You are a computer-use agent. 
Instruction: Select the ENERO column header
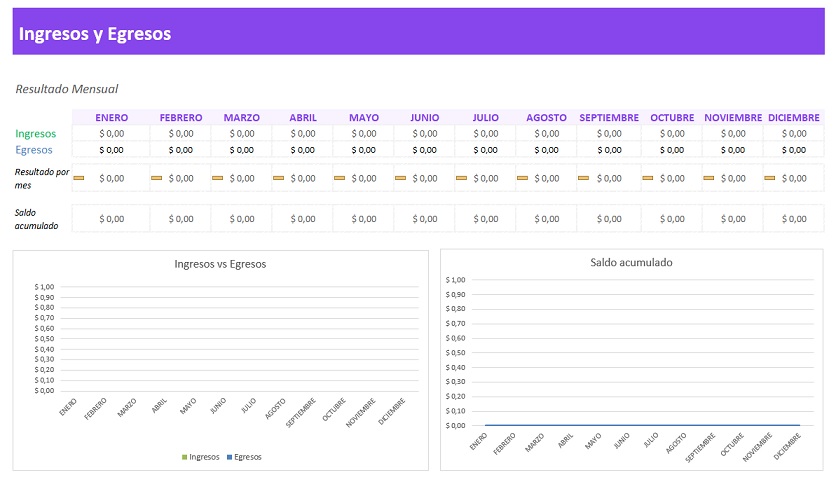click(111, 117)
